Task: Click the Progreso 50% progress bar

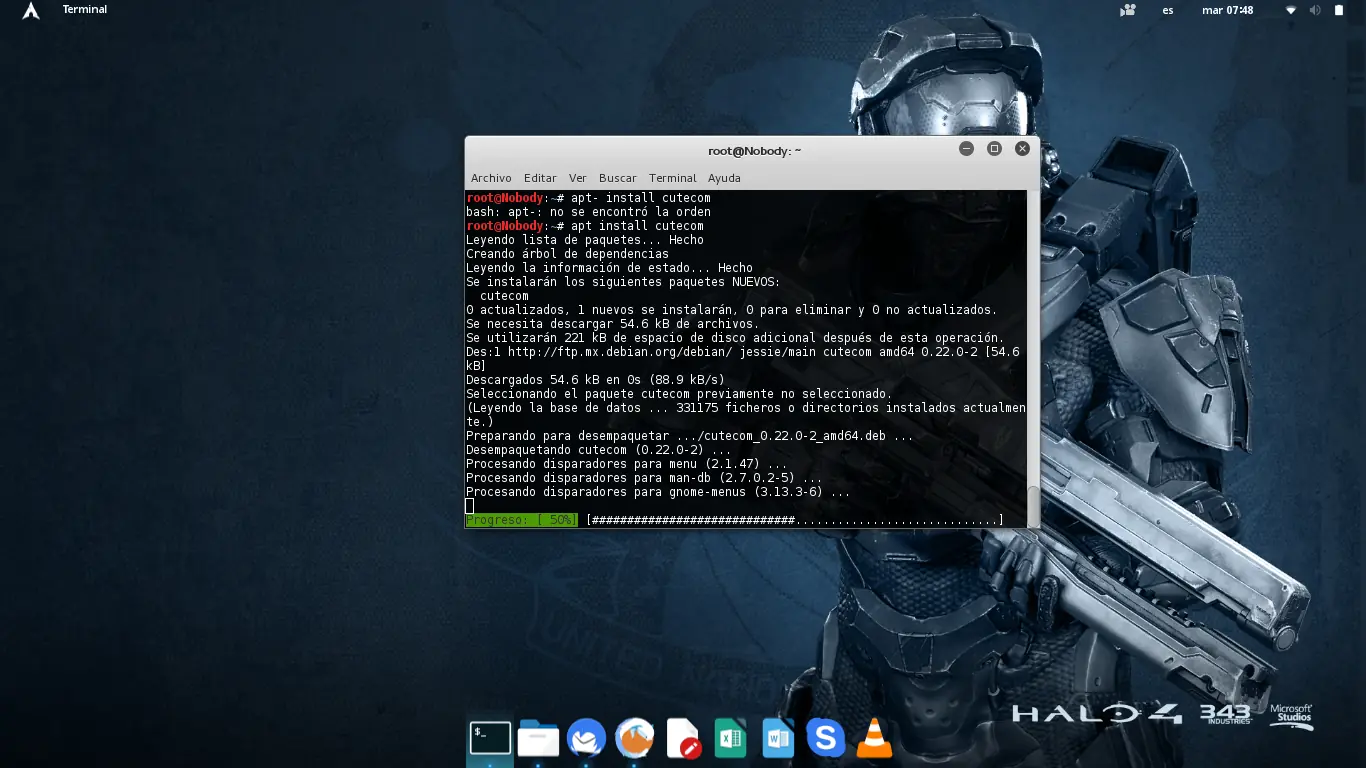Action: (734, 520)
